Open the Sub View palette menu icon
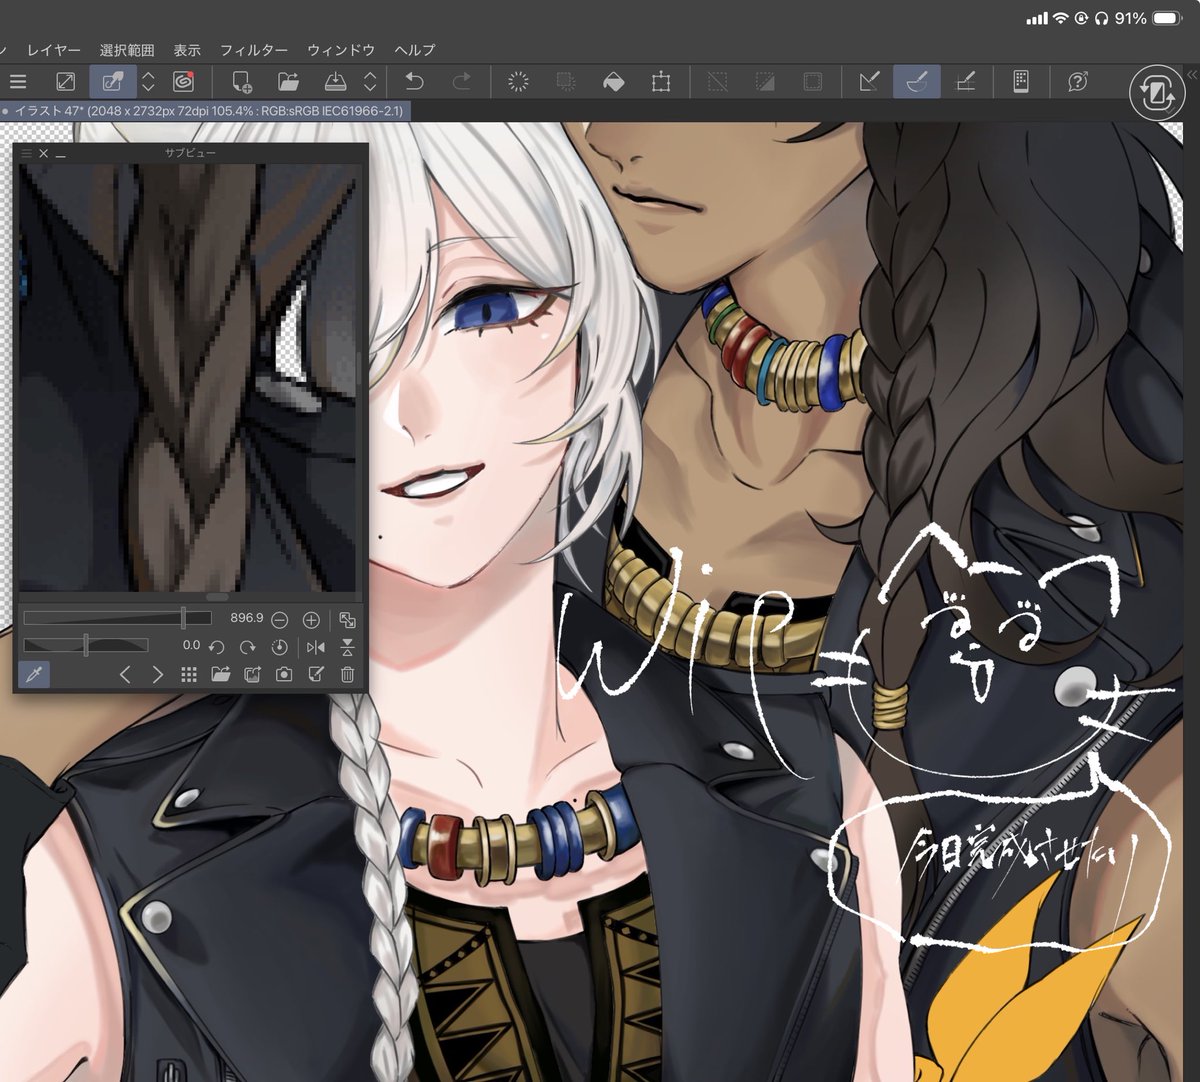Image resolution: width=1200 pixels, height=1082 pixels. pos(27,154)
